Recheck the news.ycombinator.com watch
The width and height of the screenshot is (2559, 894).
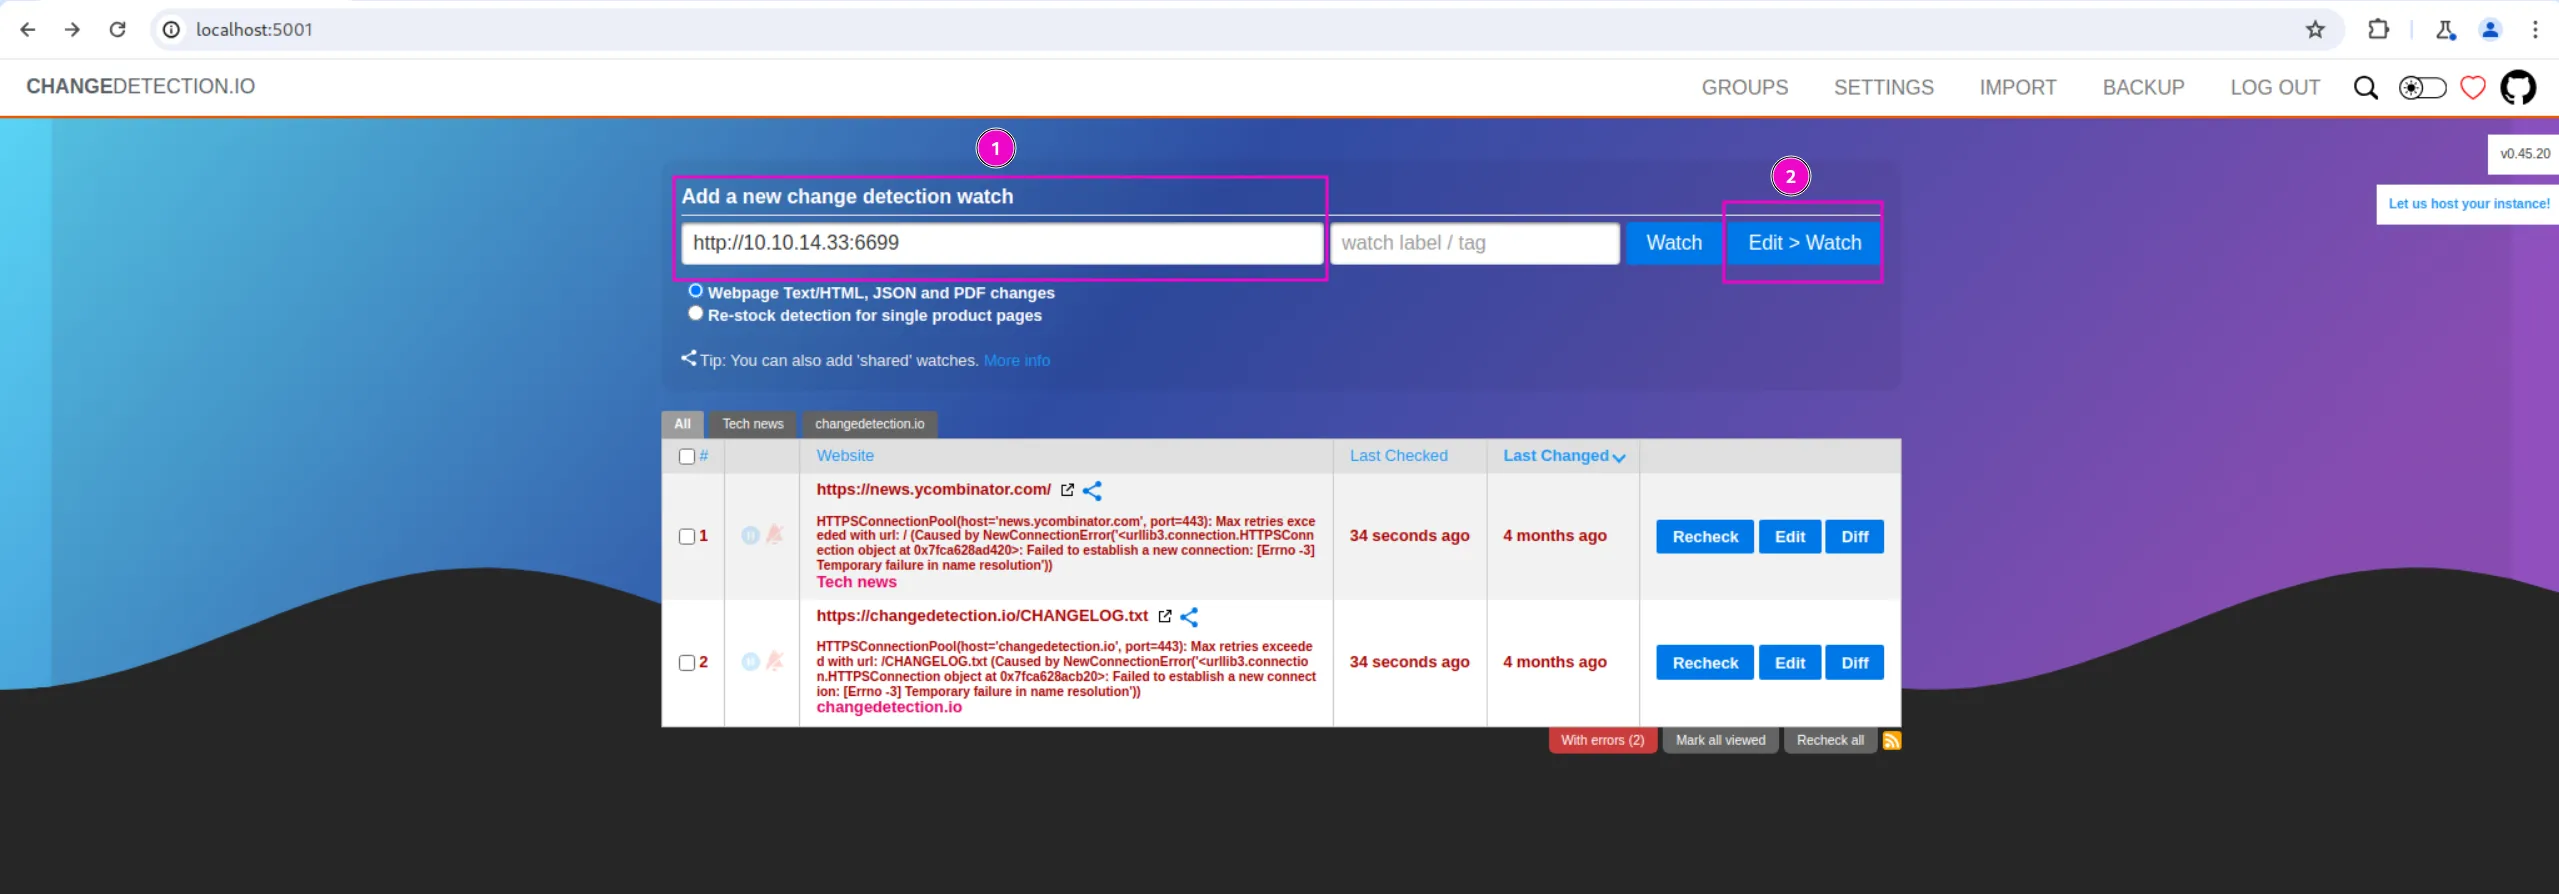[1704, 537]
